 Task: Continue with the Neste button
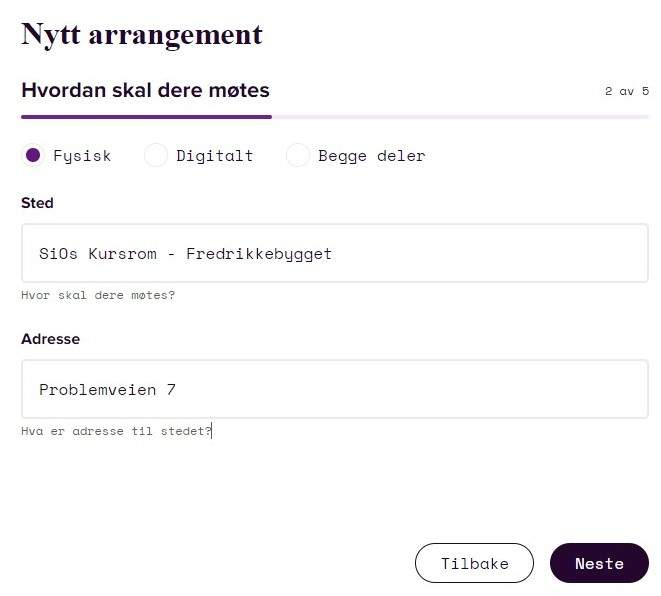point(599,563)
